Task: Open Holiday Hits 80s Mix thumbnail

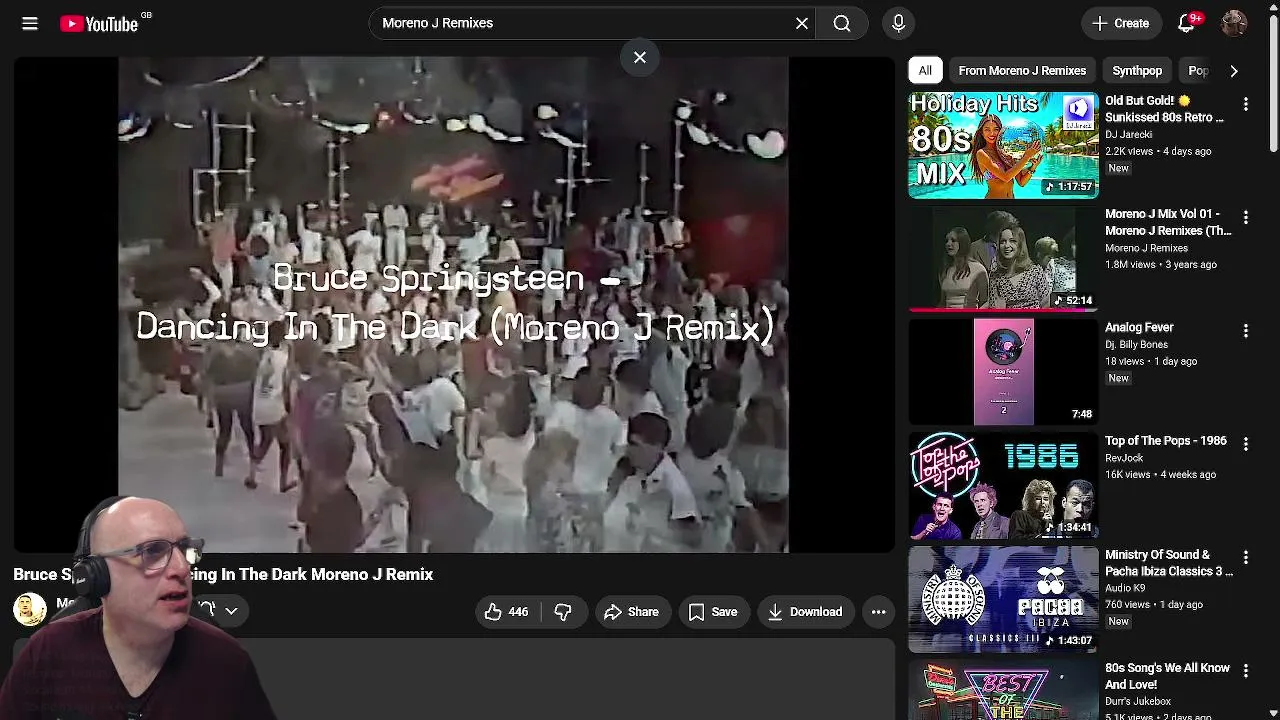Action: tap(1003, 146)
